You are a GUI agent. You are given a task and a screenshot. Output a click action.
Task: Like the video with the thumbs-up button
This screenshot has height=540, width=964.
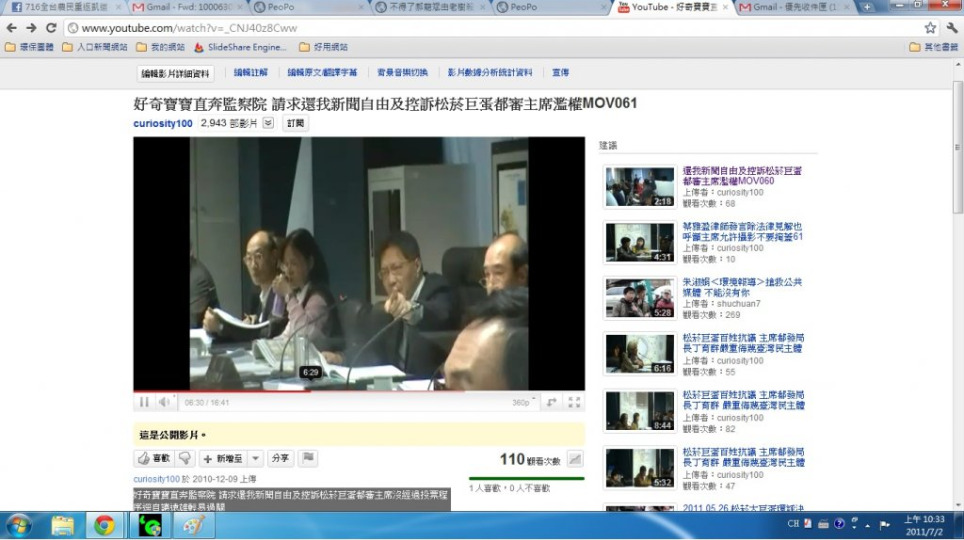[x=153, y=458]
